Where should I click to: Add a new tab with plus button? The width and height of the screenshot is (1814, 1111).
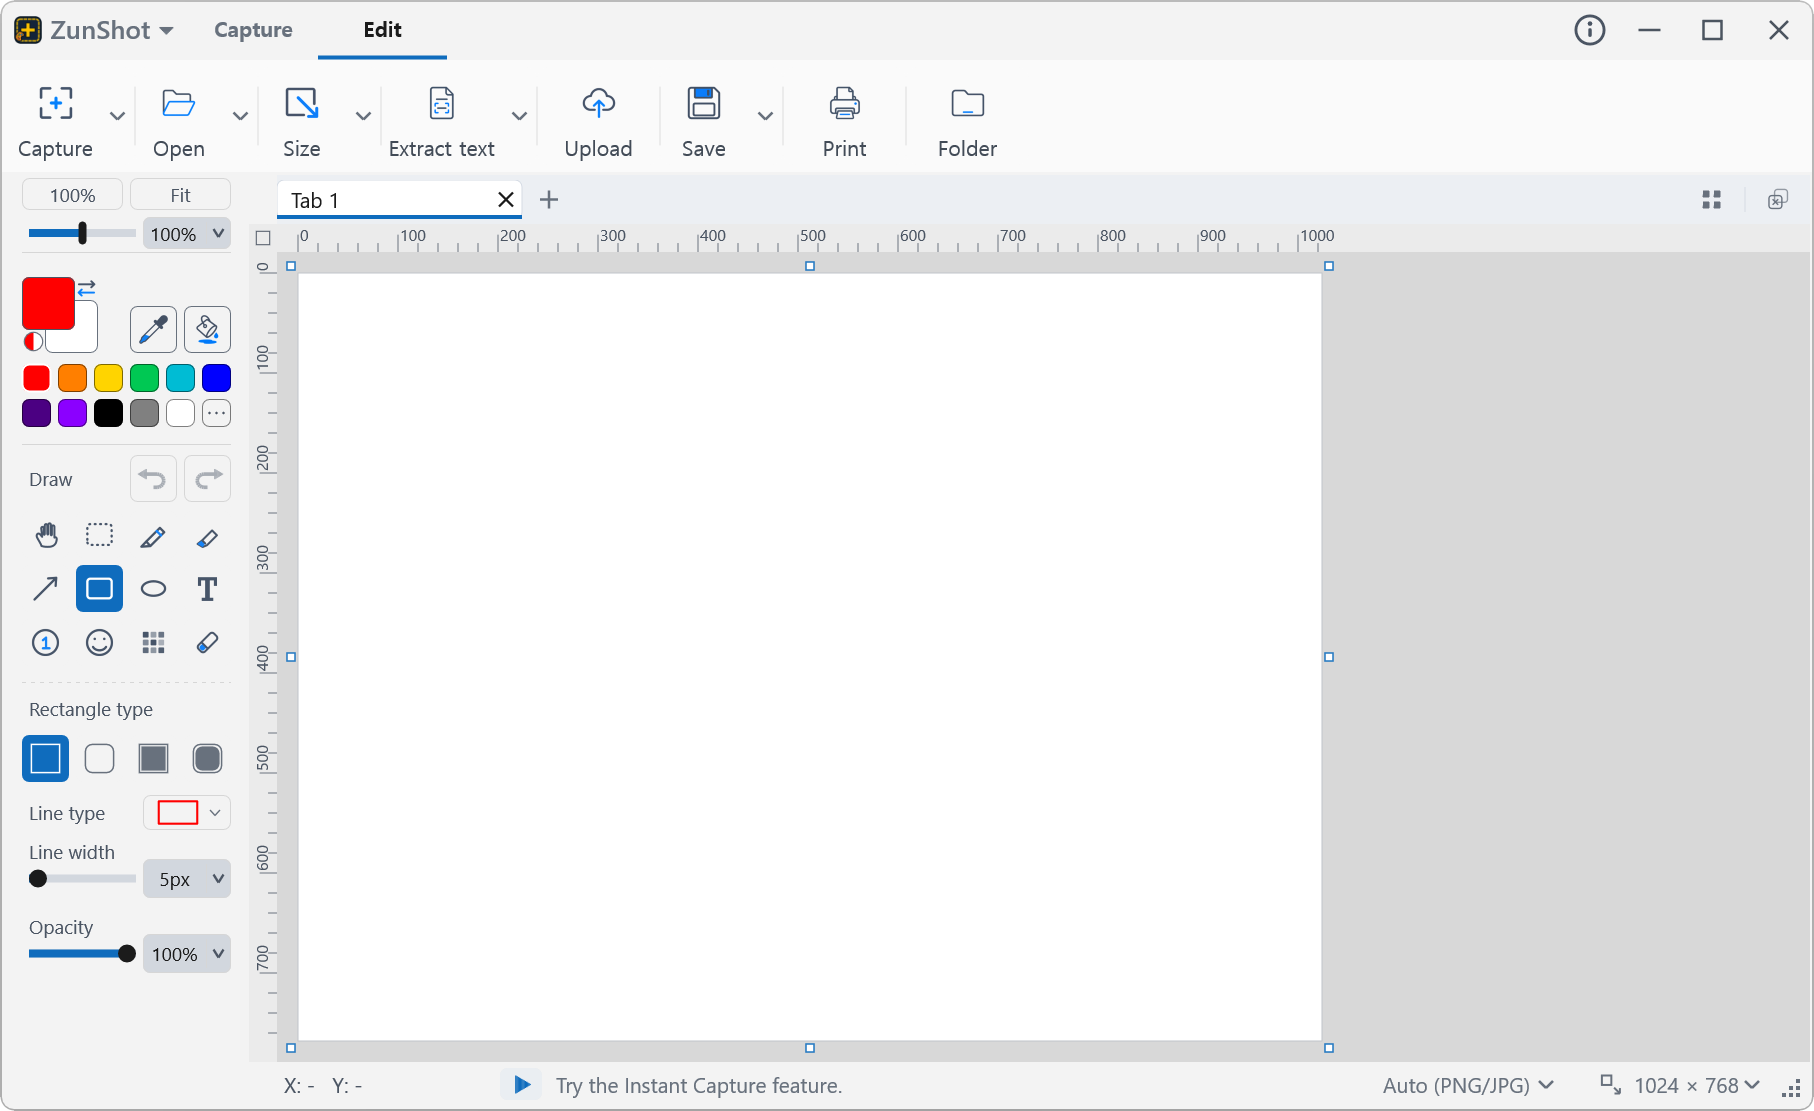[x=548, y=200]
